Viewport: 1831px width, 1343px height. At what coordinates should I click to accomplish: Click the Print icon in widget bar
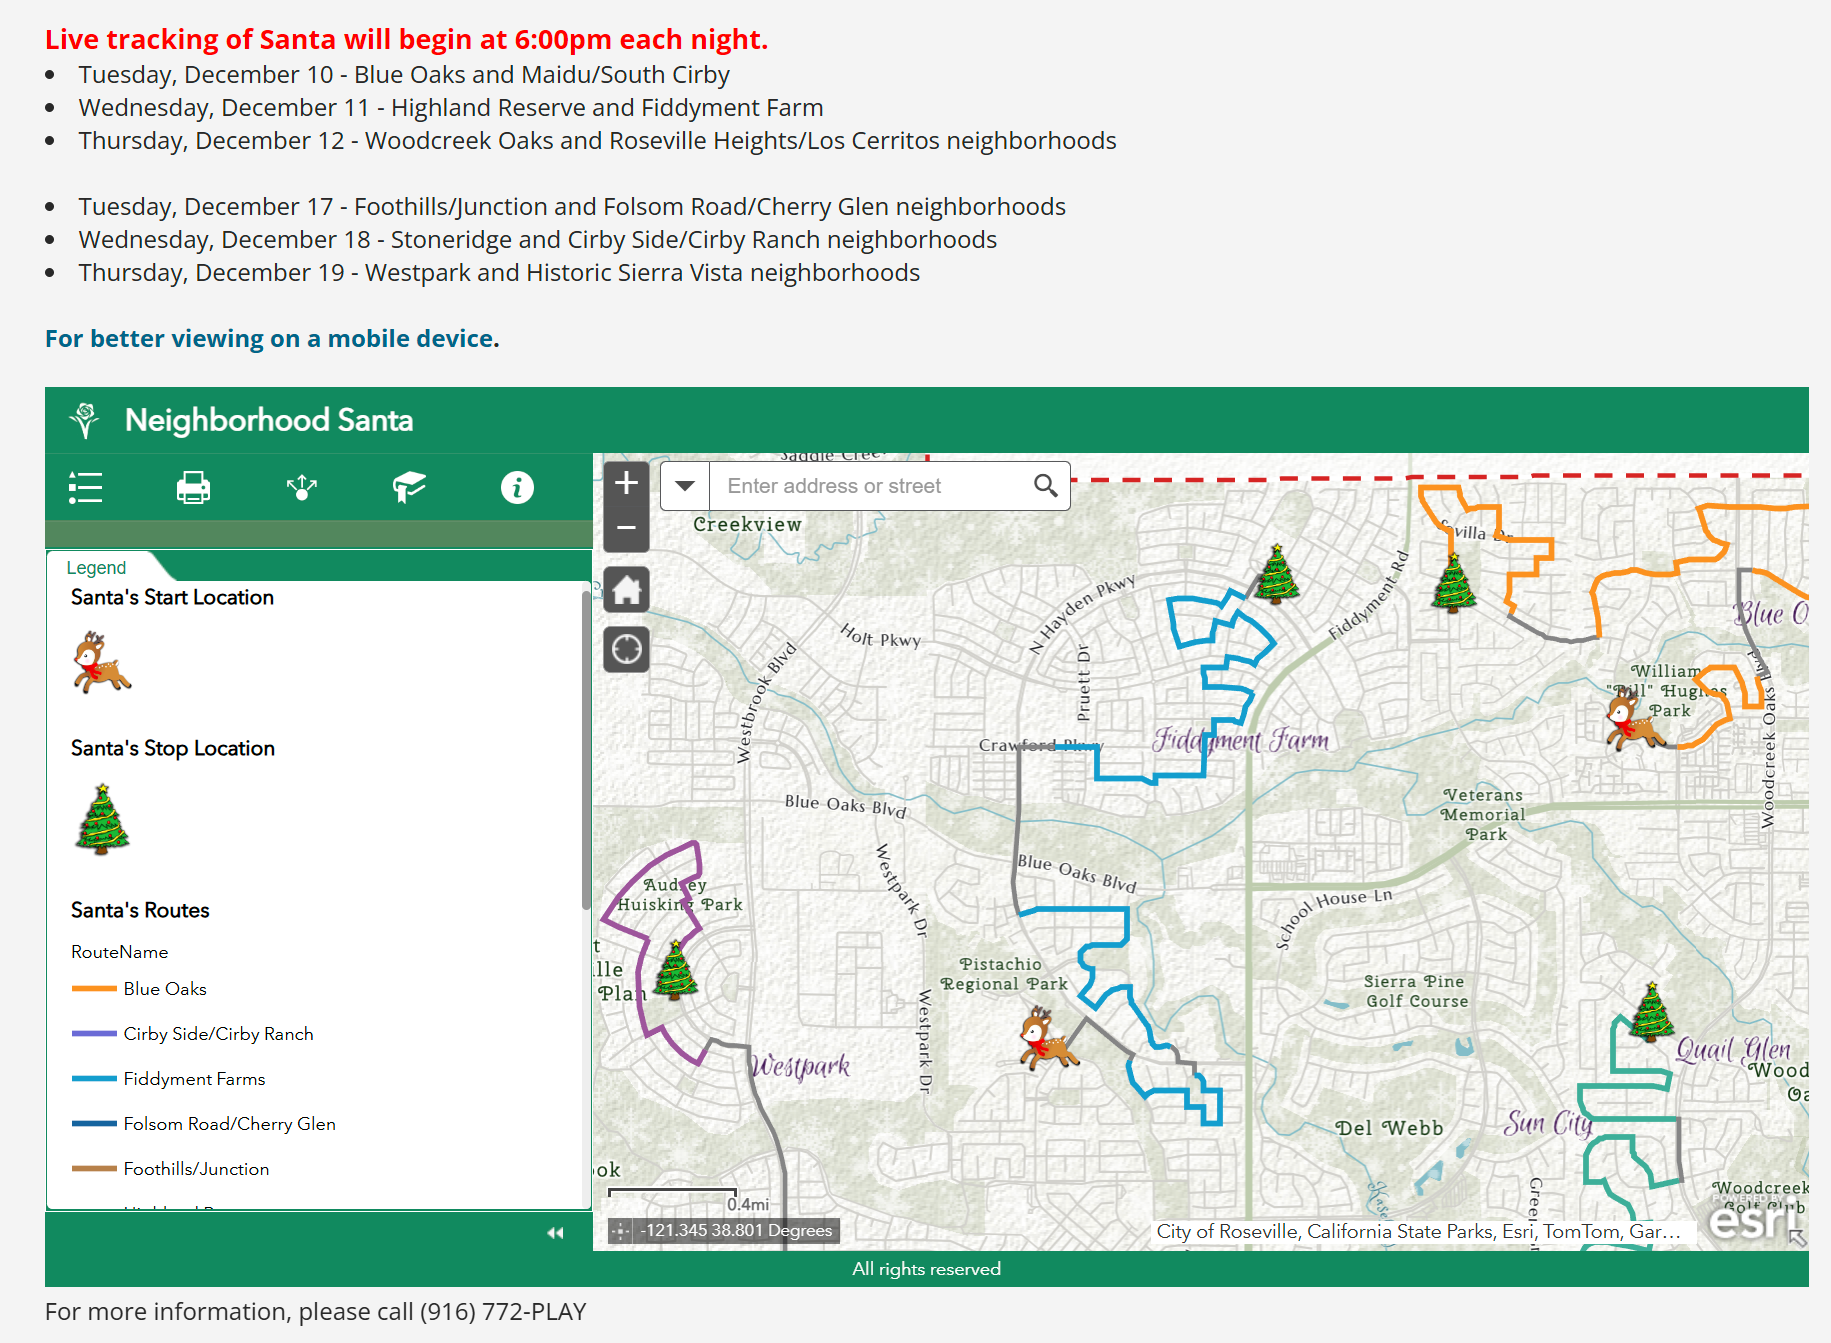[193, 487]
